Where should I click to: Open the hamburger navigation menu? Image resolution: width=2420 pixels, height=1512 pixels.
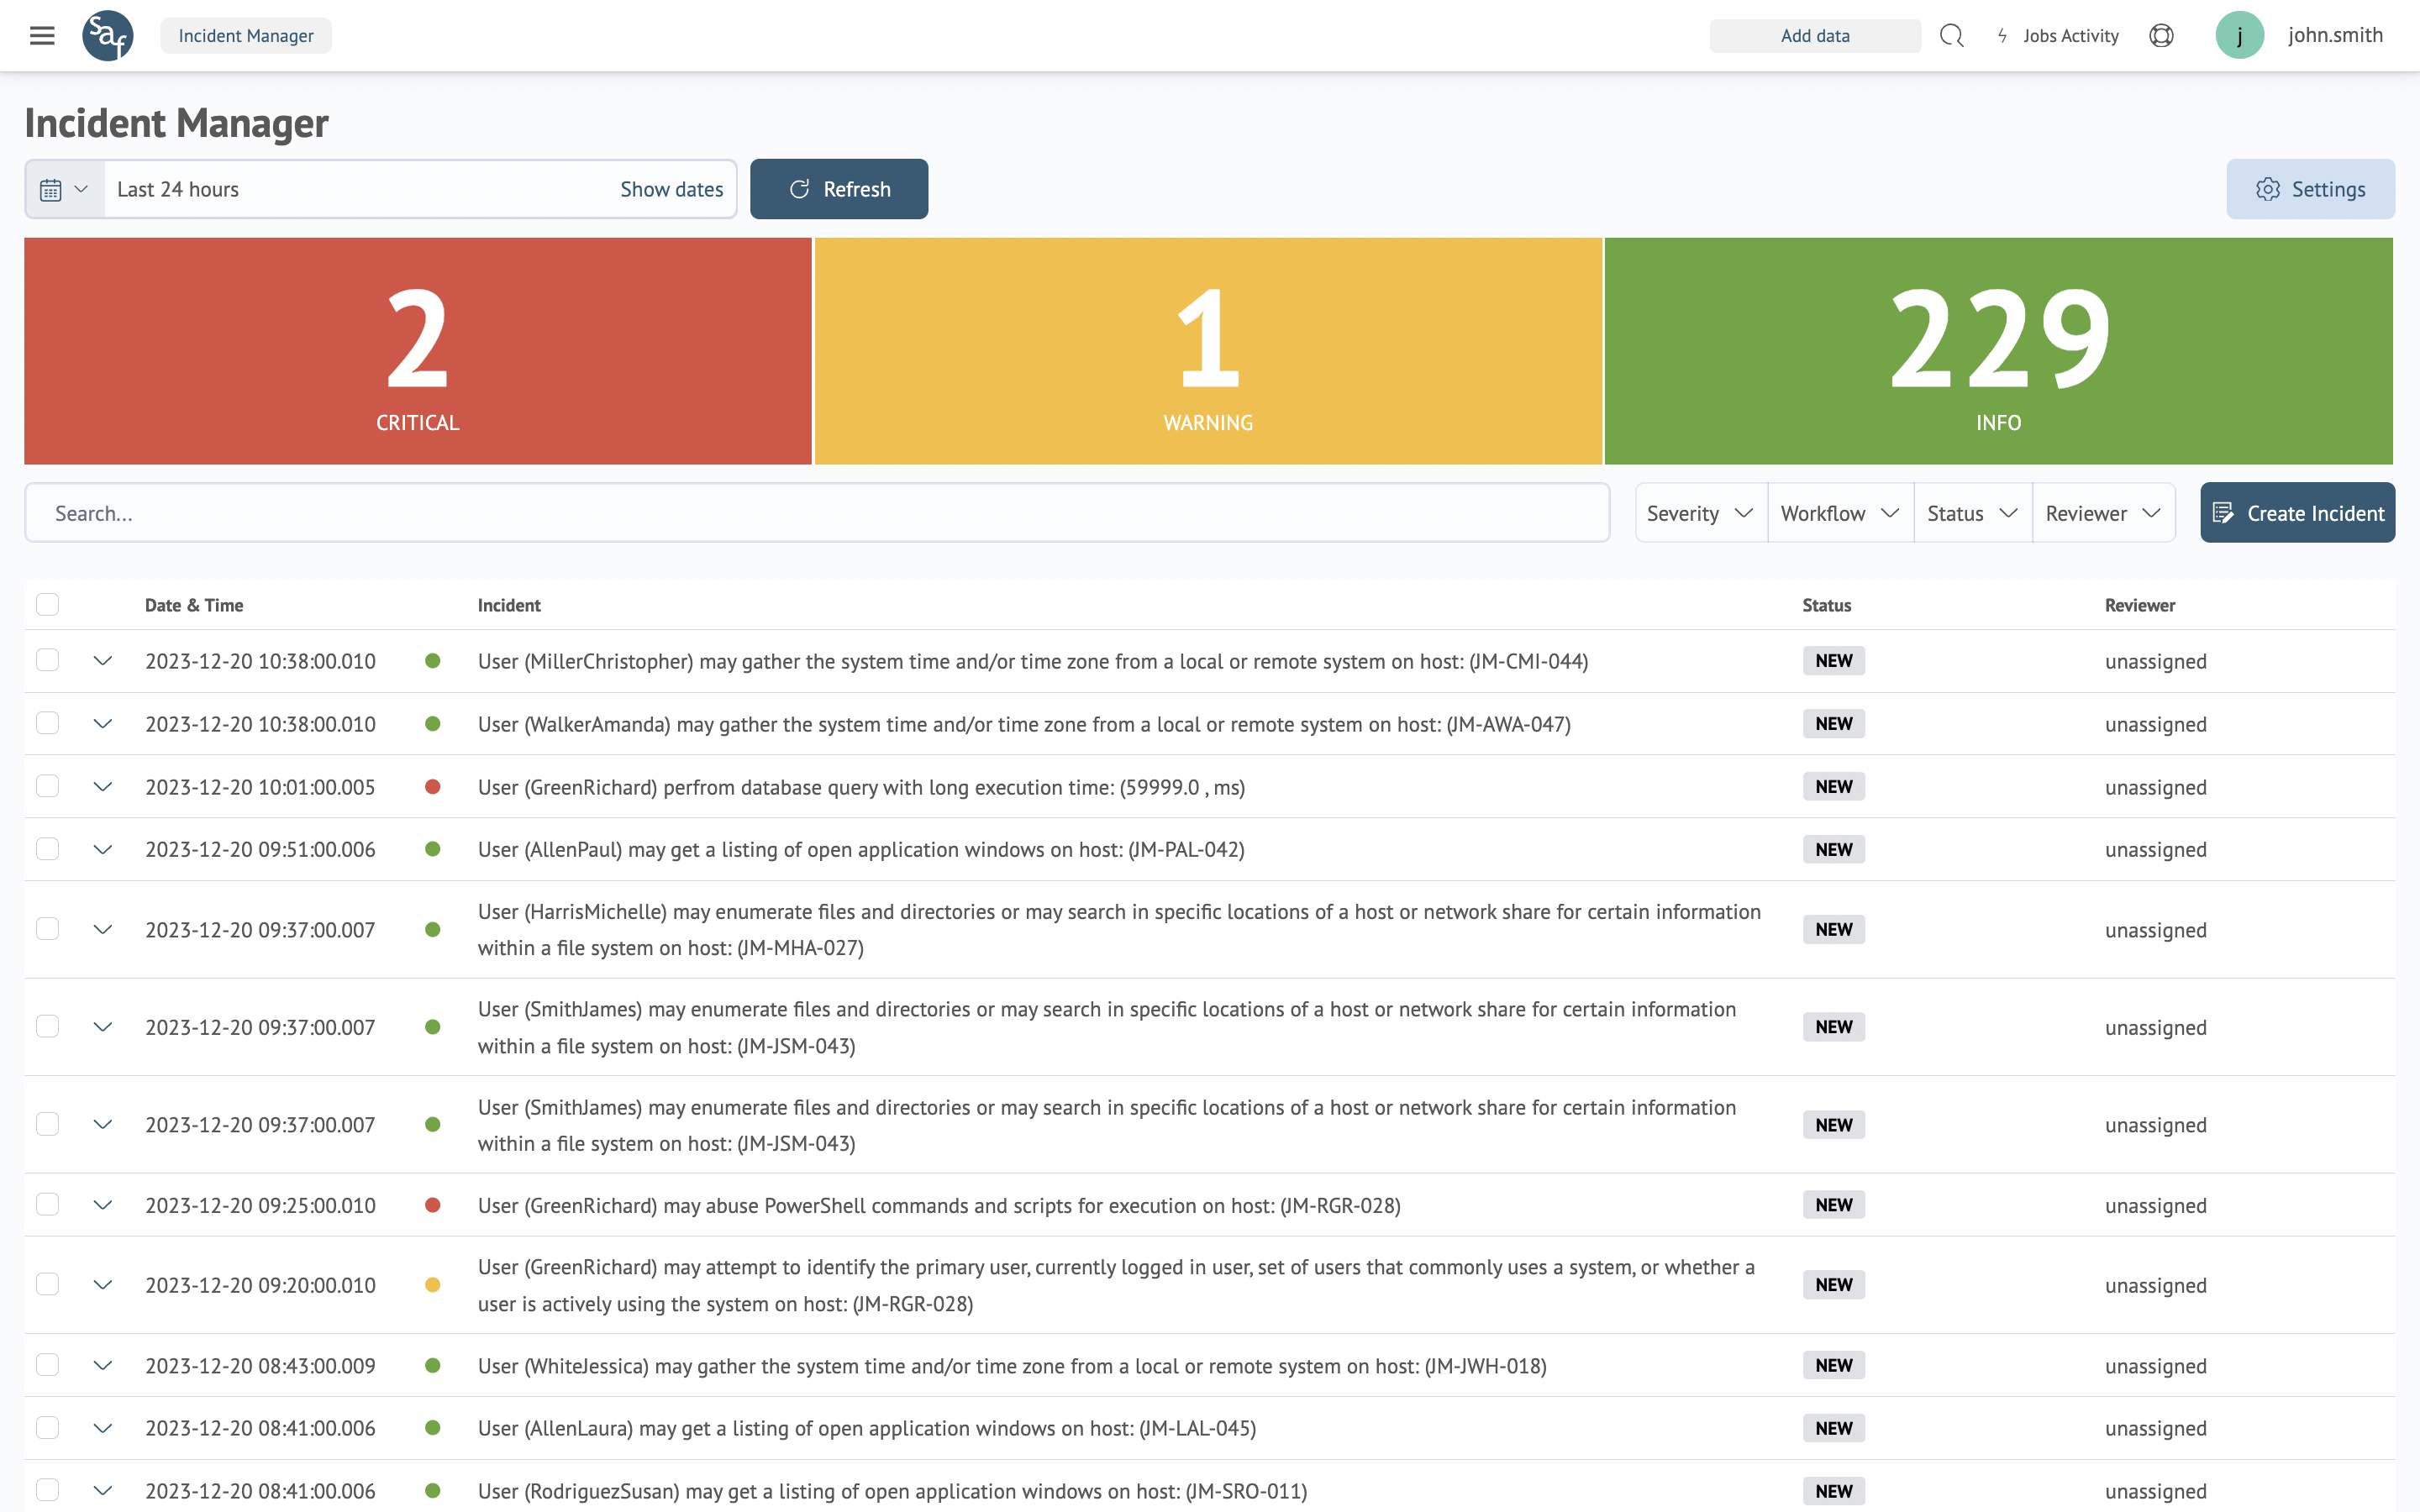coord(42,36)
